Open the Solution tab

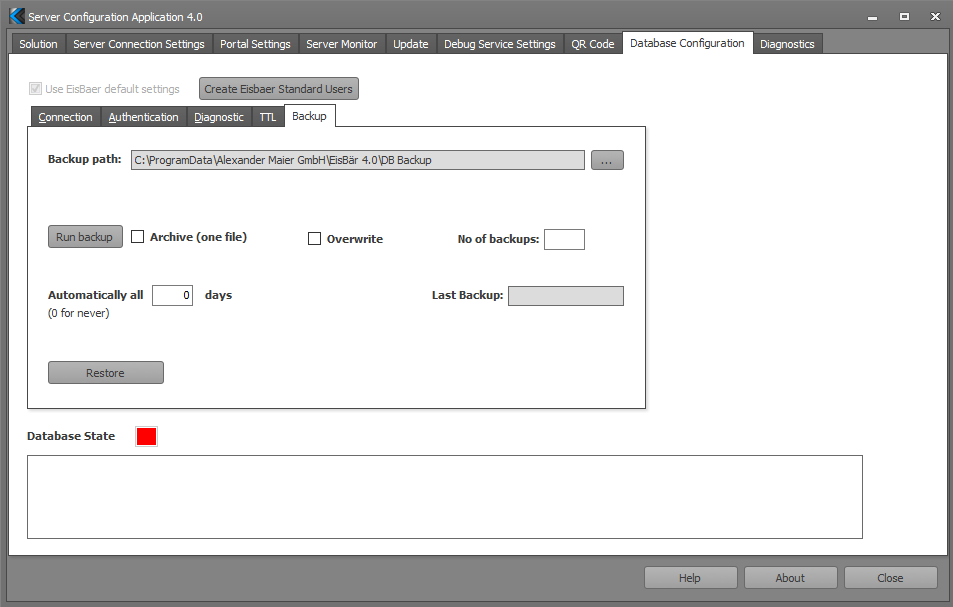pos(38,44)
